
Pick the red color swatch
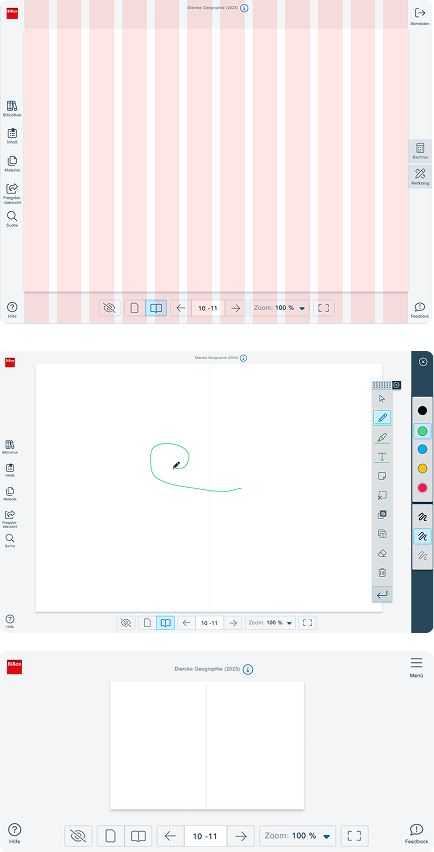click(x=422, y=488)
